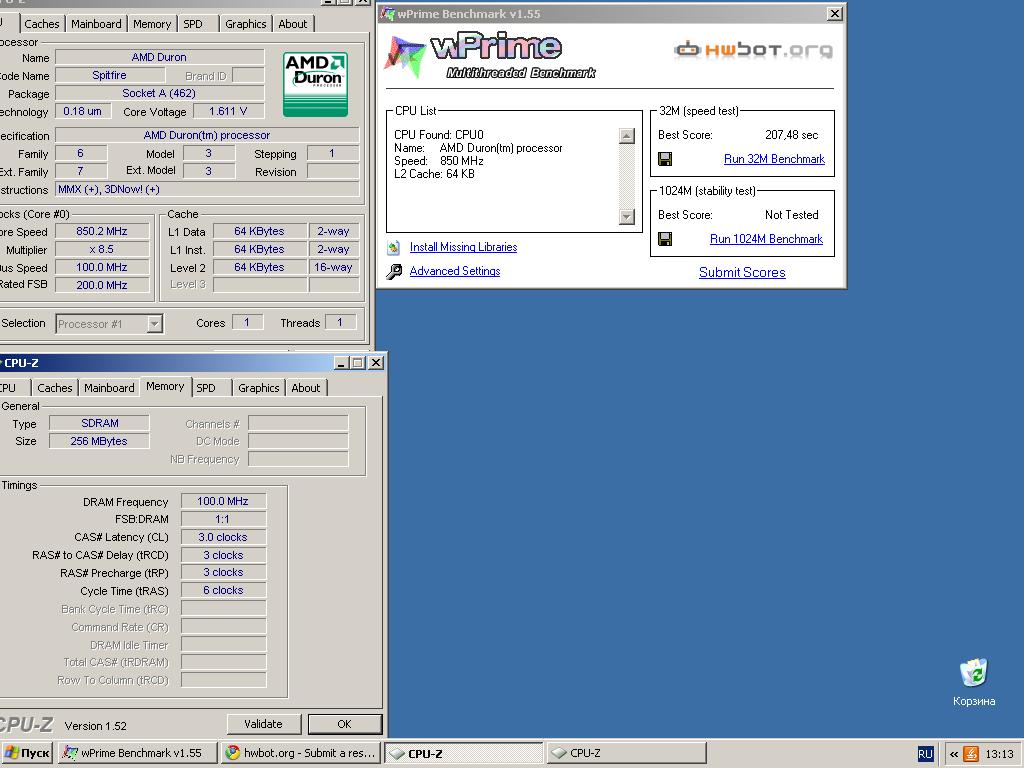This screenshot has width=1024, height=768.
Task: Open the Caches tab in lower CPU-Z window
Action: [x=55, y=388]
